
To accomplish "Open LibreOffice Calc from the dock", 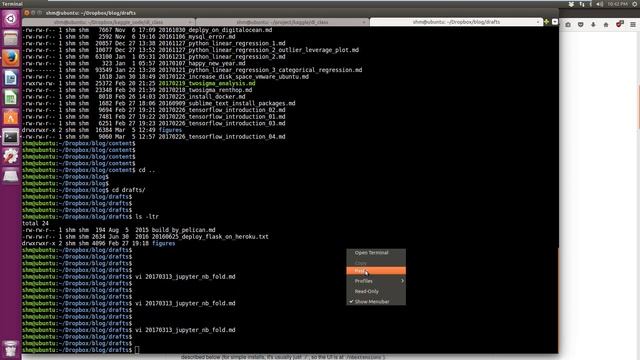I will (x=11, y=98).
